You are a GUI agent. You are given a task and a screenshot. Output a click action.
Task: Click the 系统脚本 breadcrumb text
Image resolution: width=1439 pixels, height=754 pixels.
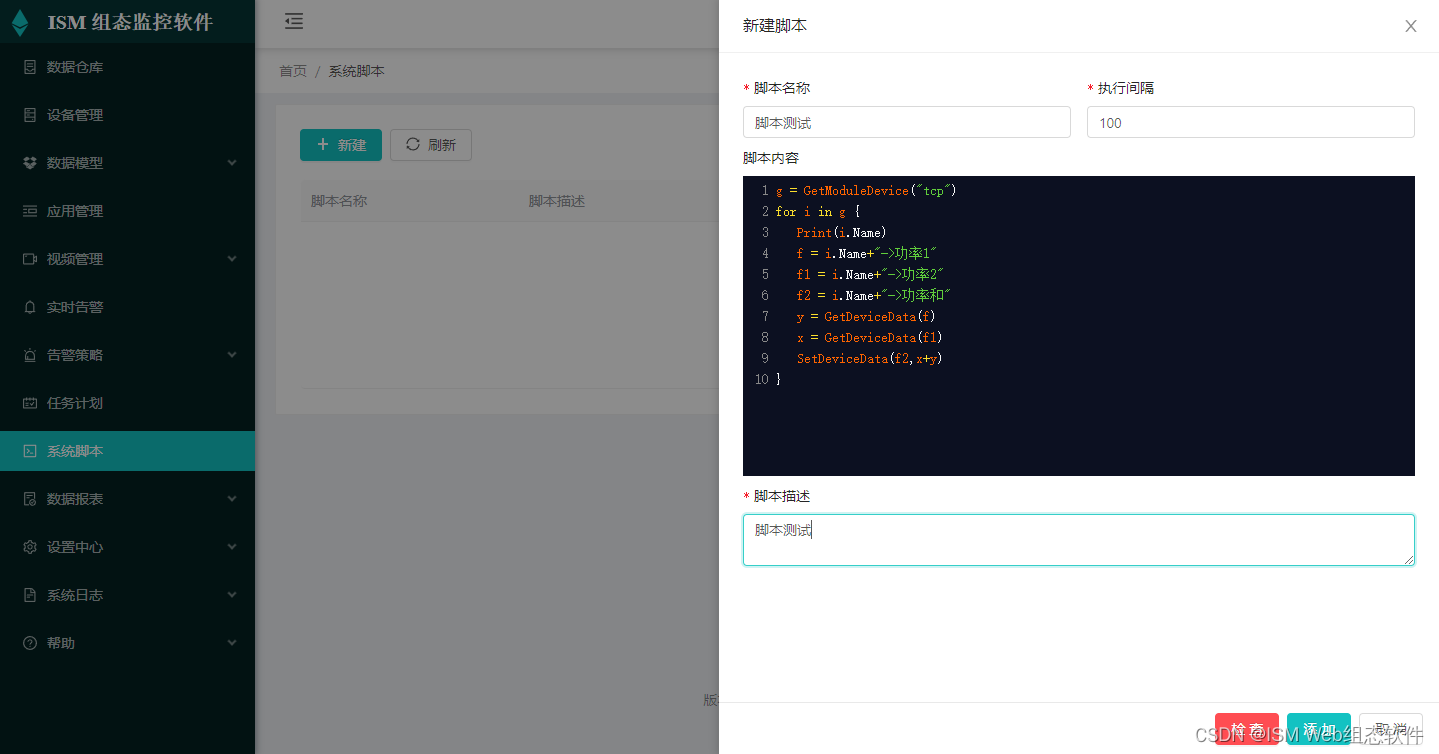(x=357, y=71)
